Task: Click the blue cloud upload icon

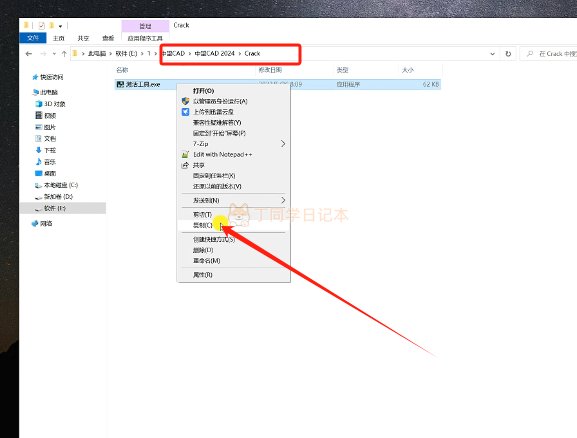Action: 185,112
